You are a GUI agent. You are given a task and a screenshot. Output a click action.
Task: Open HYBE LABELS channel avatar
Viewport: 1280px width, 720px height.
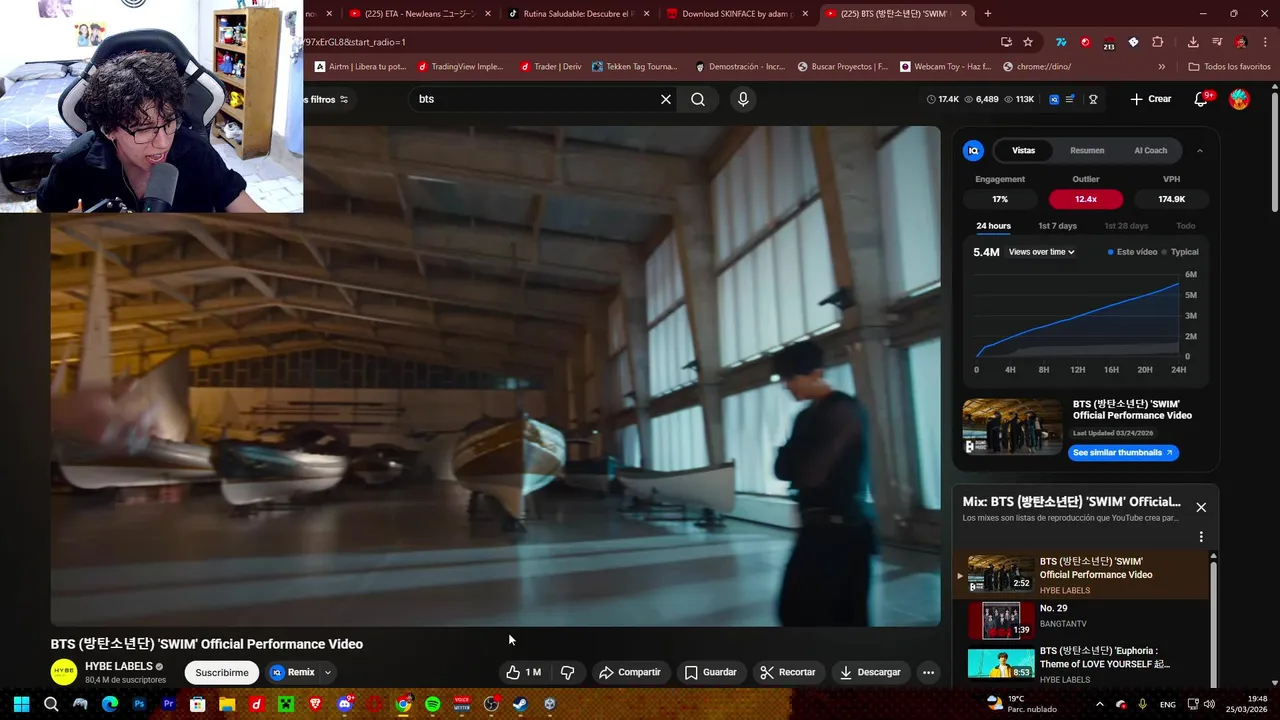pos(64,672)
